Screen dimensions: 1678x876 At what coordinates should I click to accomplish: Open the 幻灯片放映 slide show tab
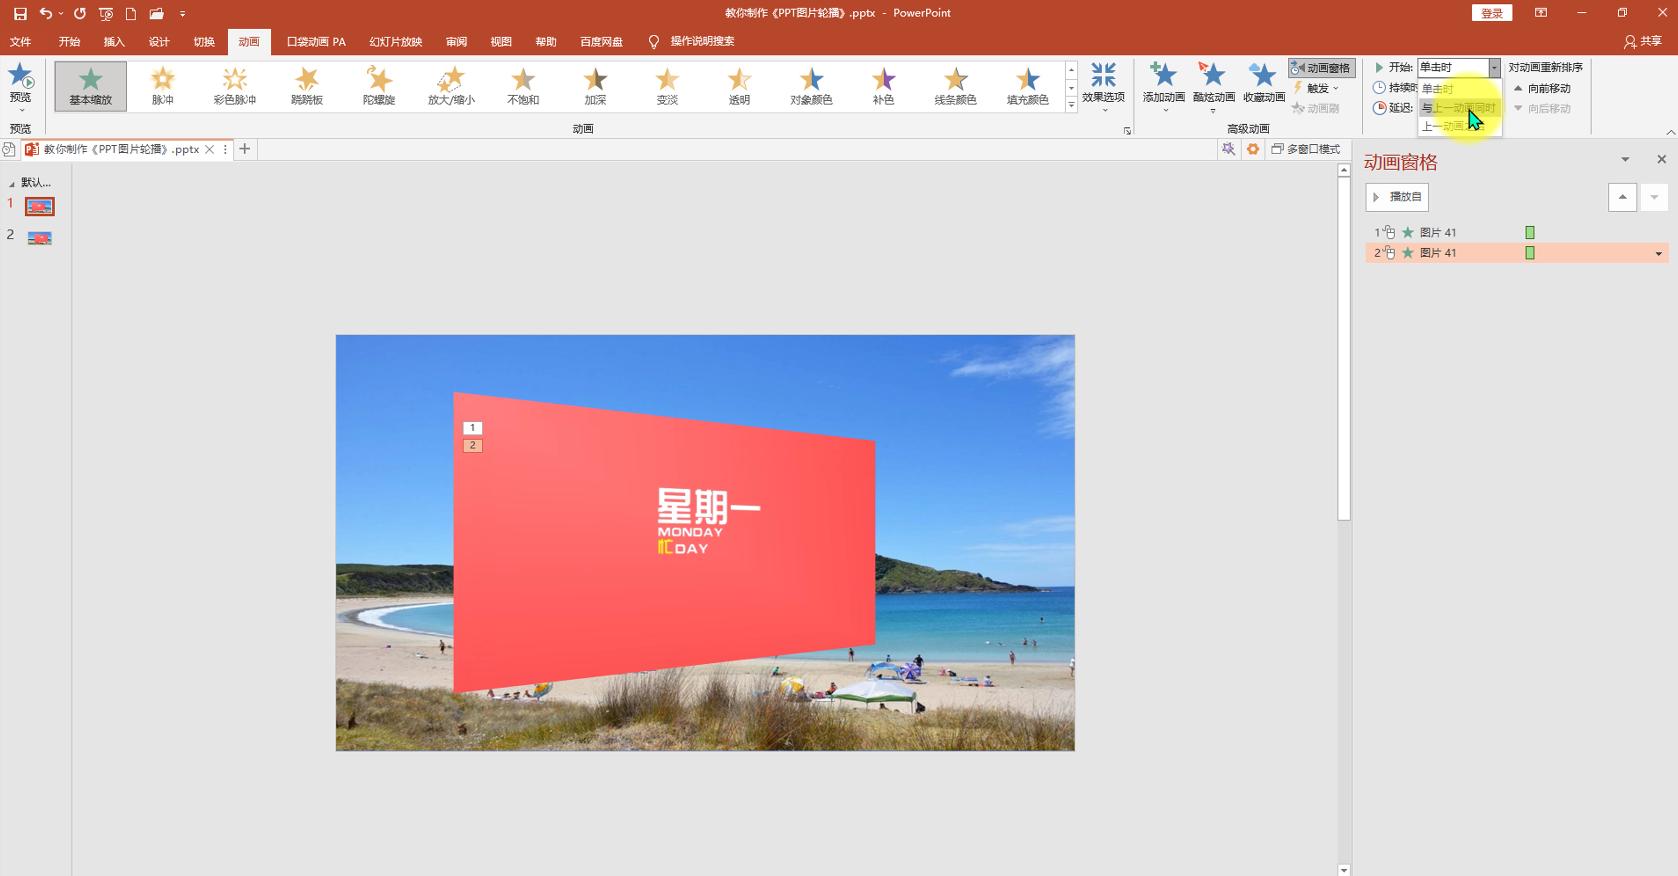pyautogui.click(x=395, y=42)
